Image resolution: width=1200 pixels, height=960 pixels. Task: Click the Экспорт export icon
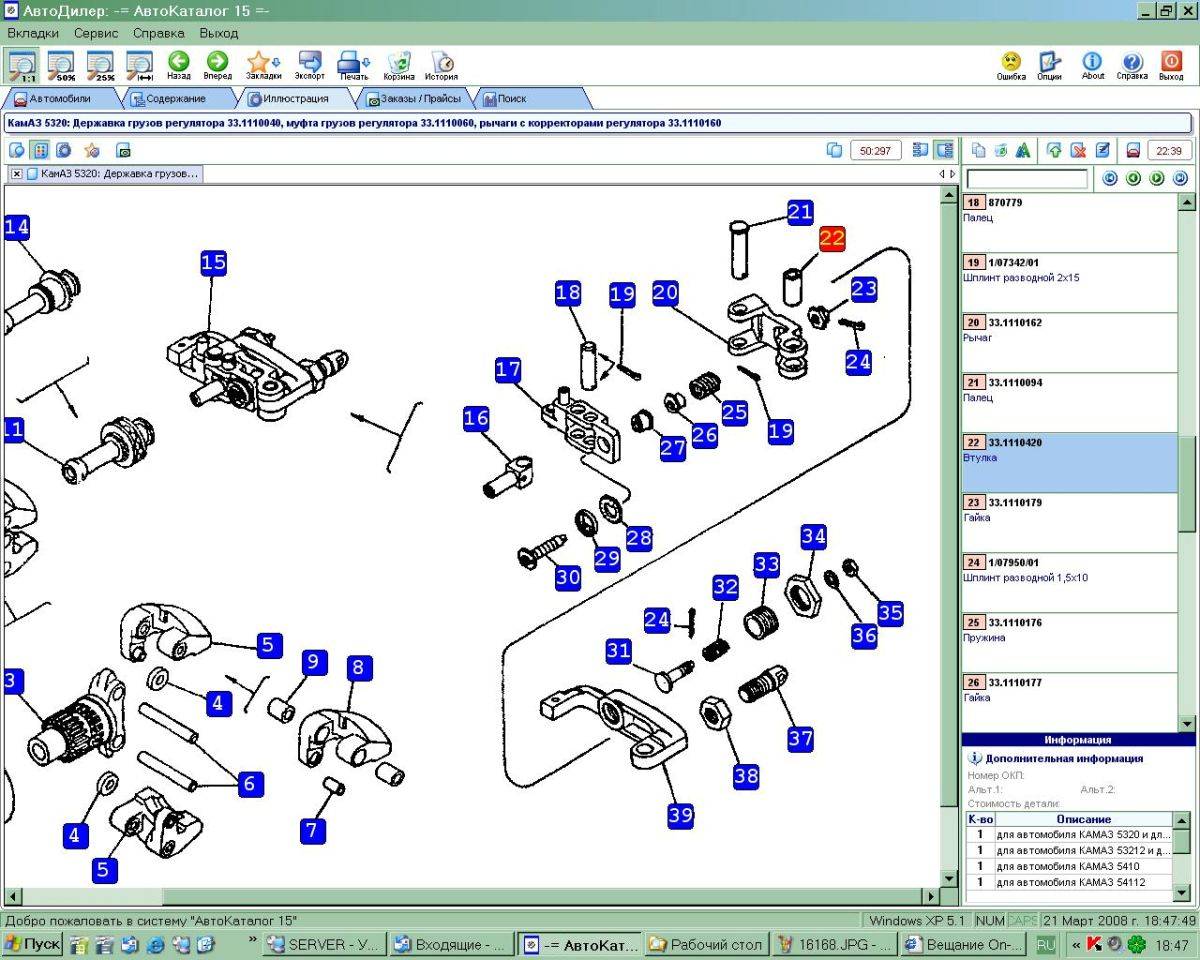[309, 66]
